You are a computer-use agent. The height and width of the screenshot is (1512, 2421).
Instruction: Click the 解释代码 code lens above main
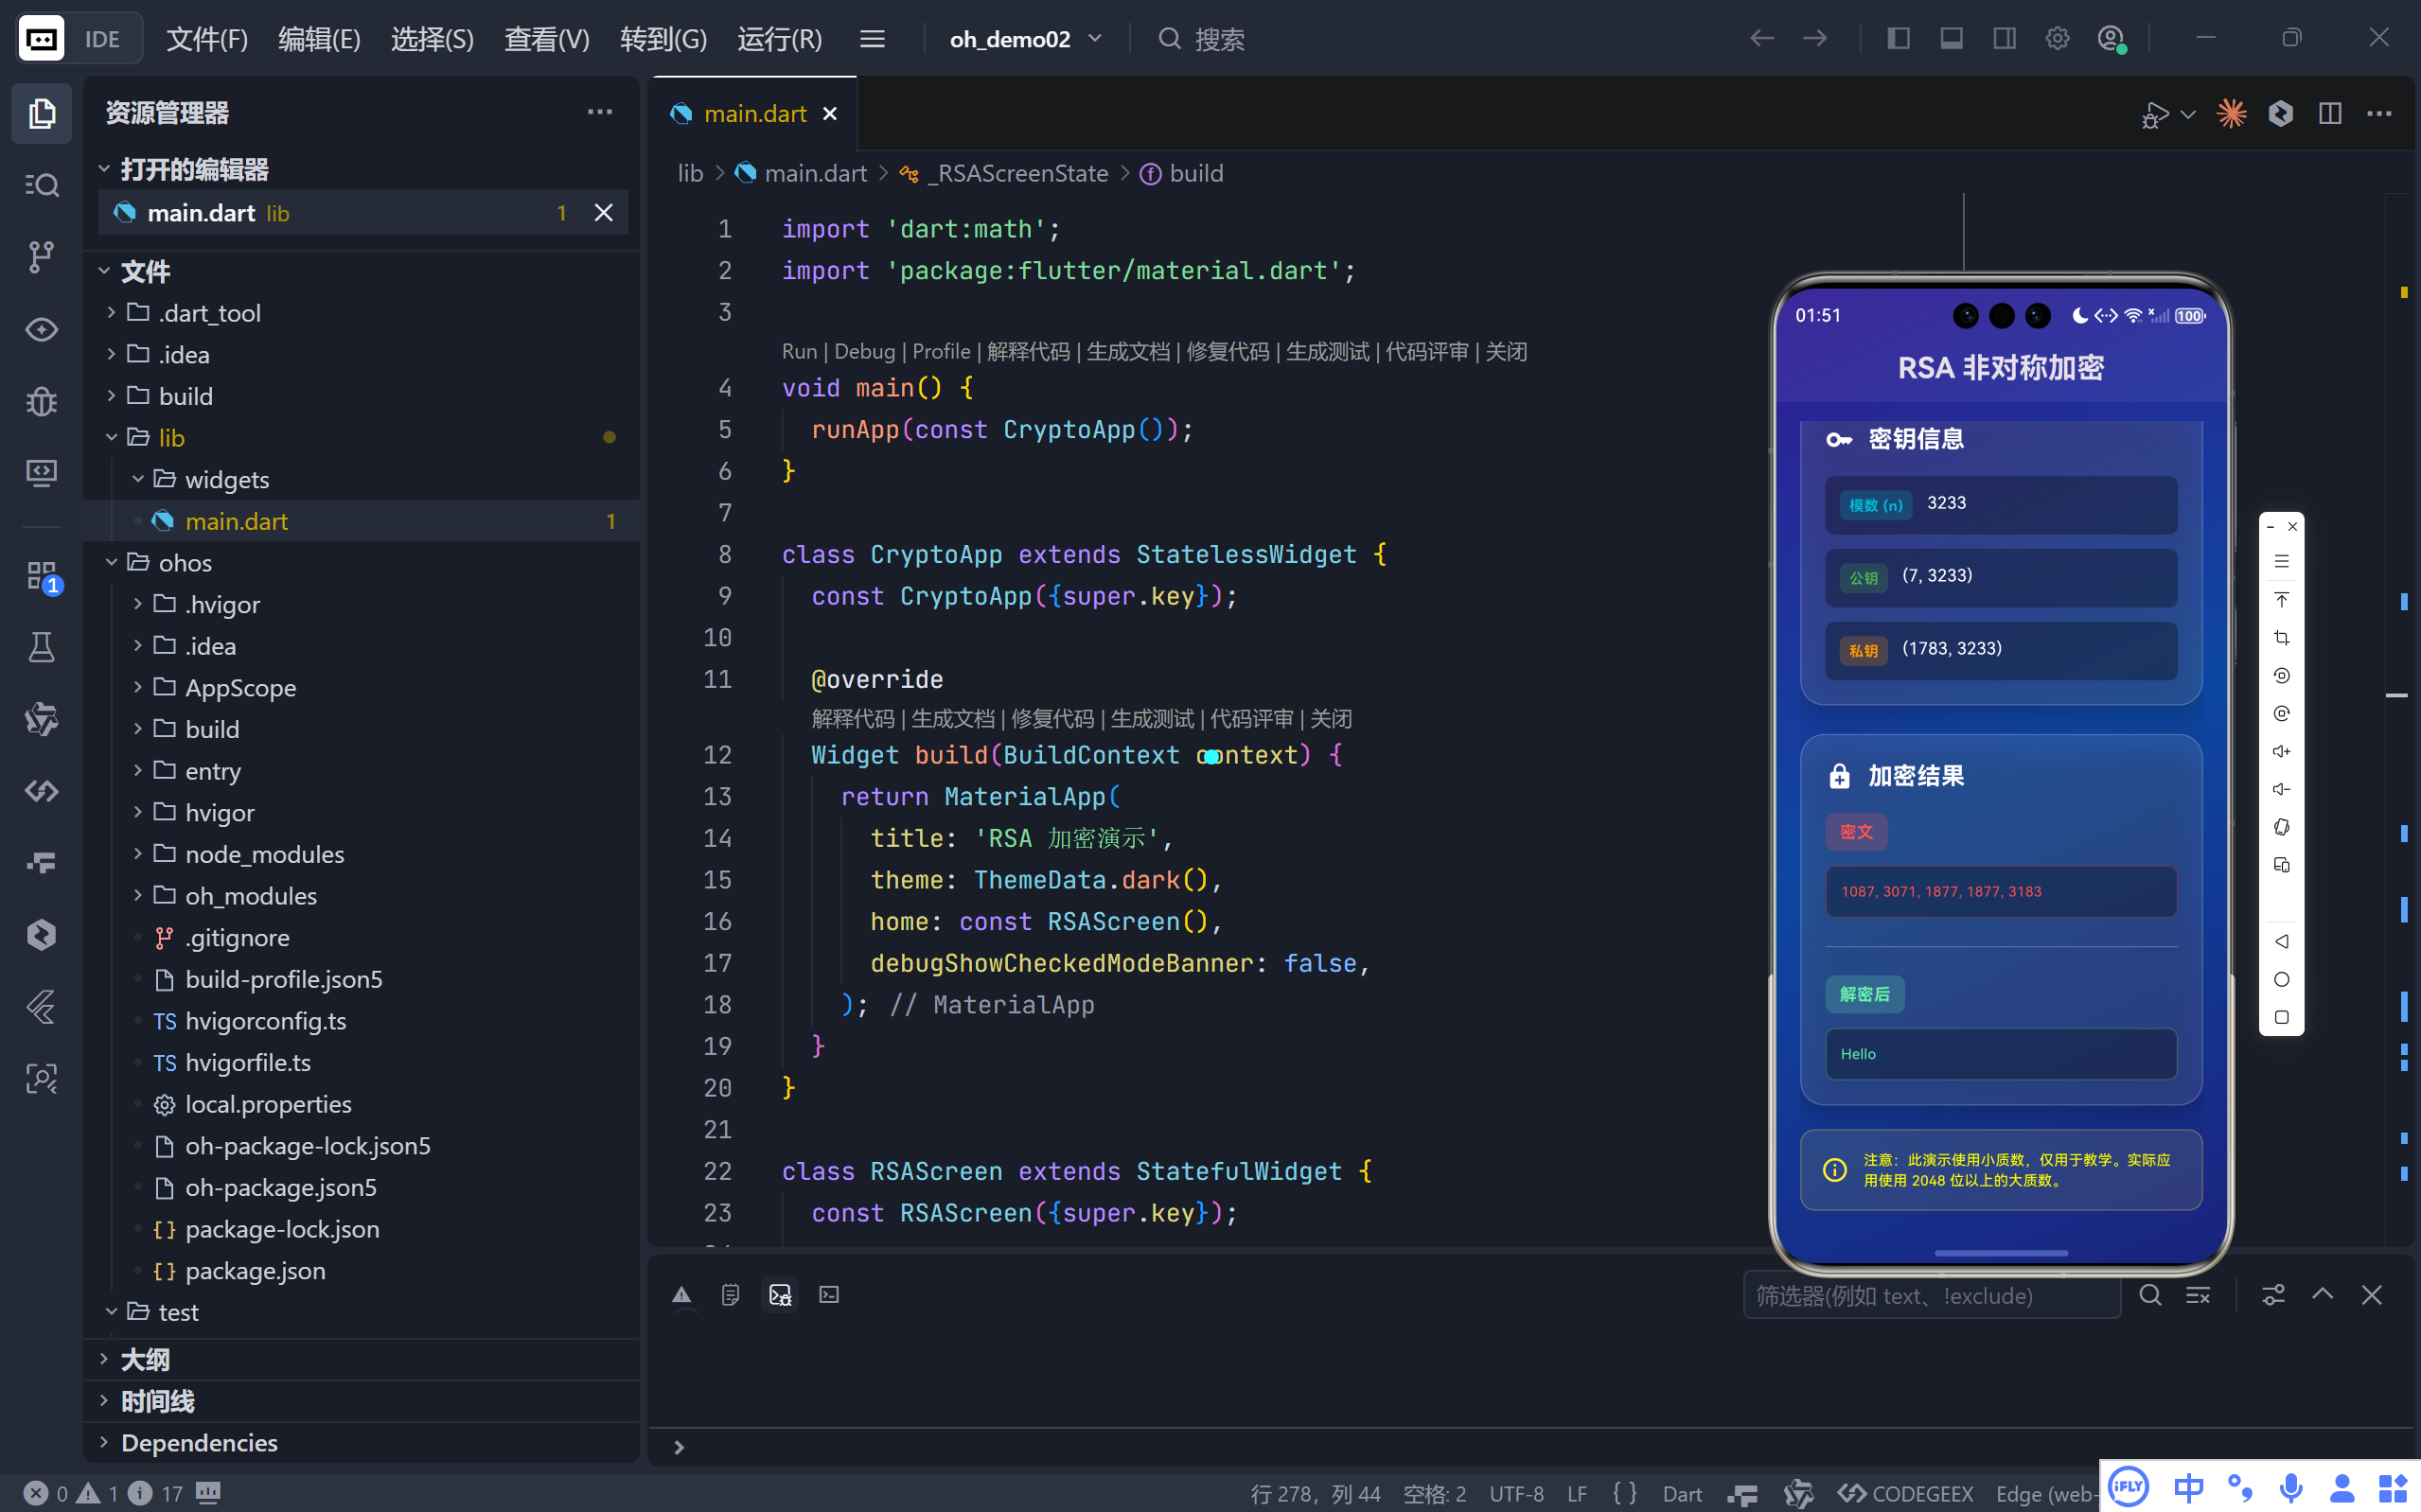coord(1027,351)
